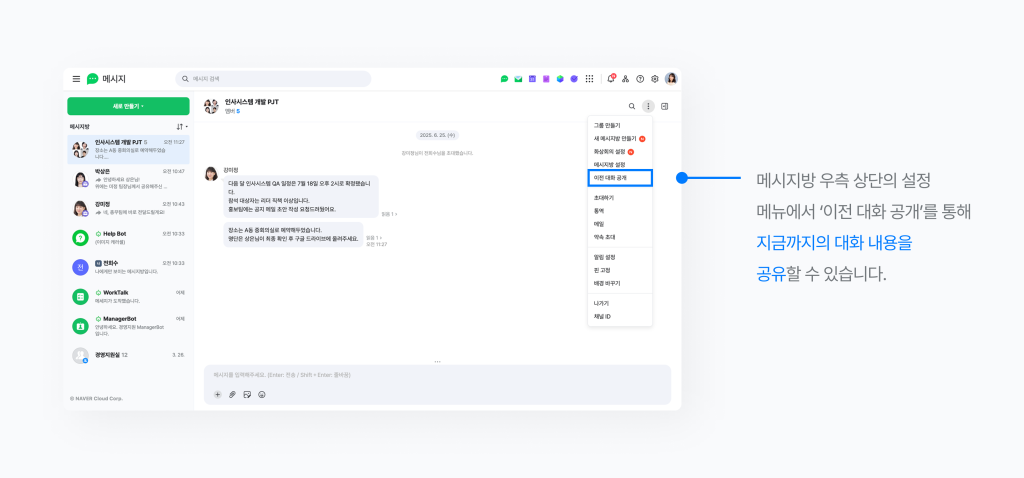Open the mail app icon in top bar
1024x478 pixels.
pos(518,79)
